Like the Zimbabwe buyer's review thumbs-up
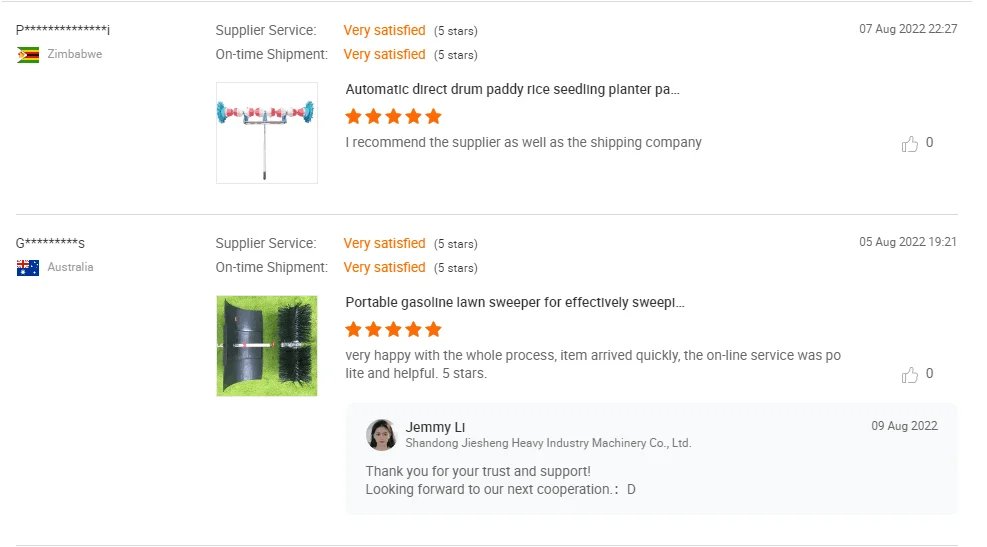 pos(910,144)
